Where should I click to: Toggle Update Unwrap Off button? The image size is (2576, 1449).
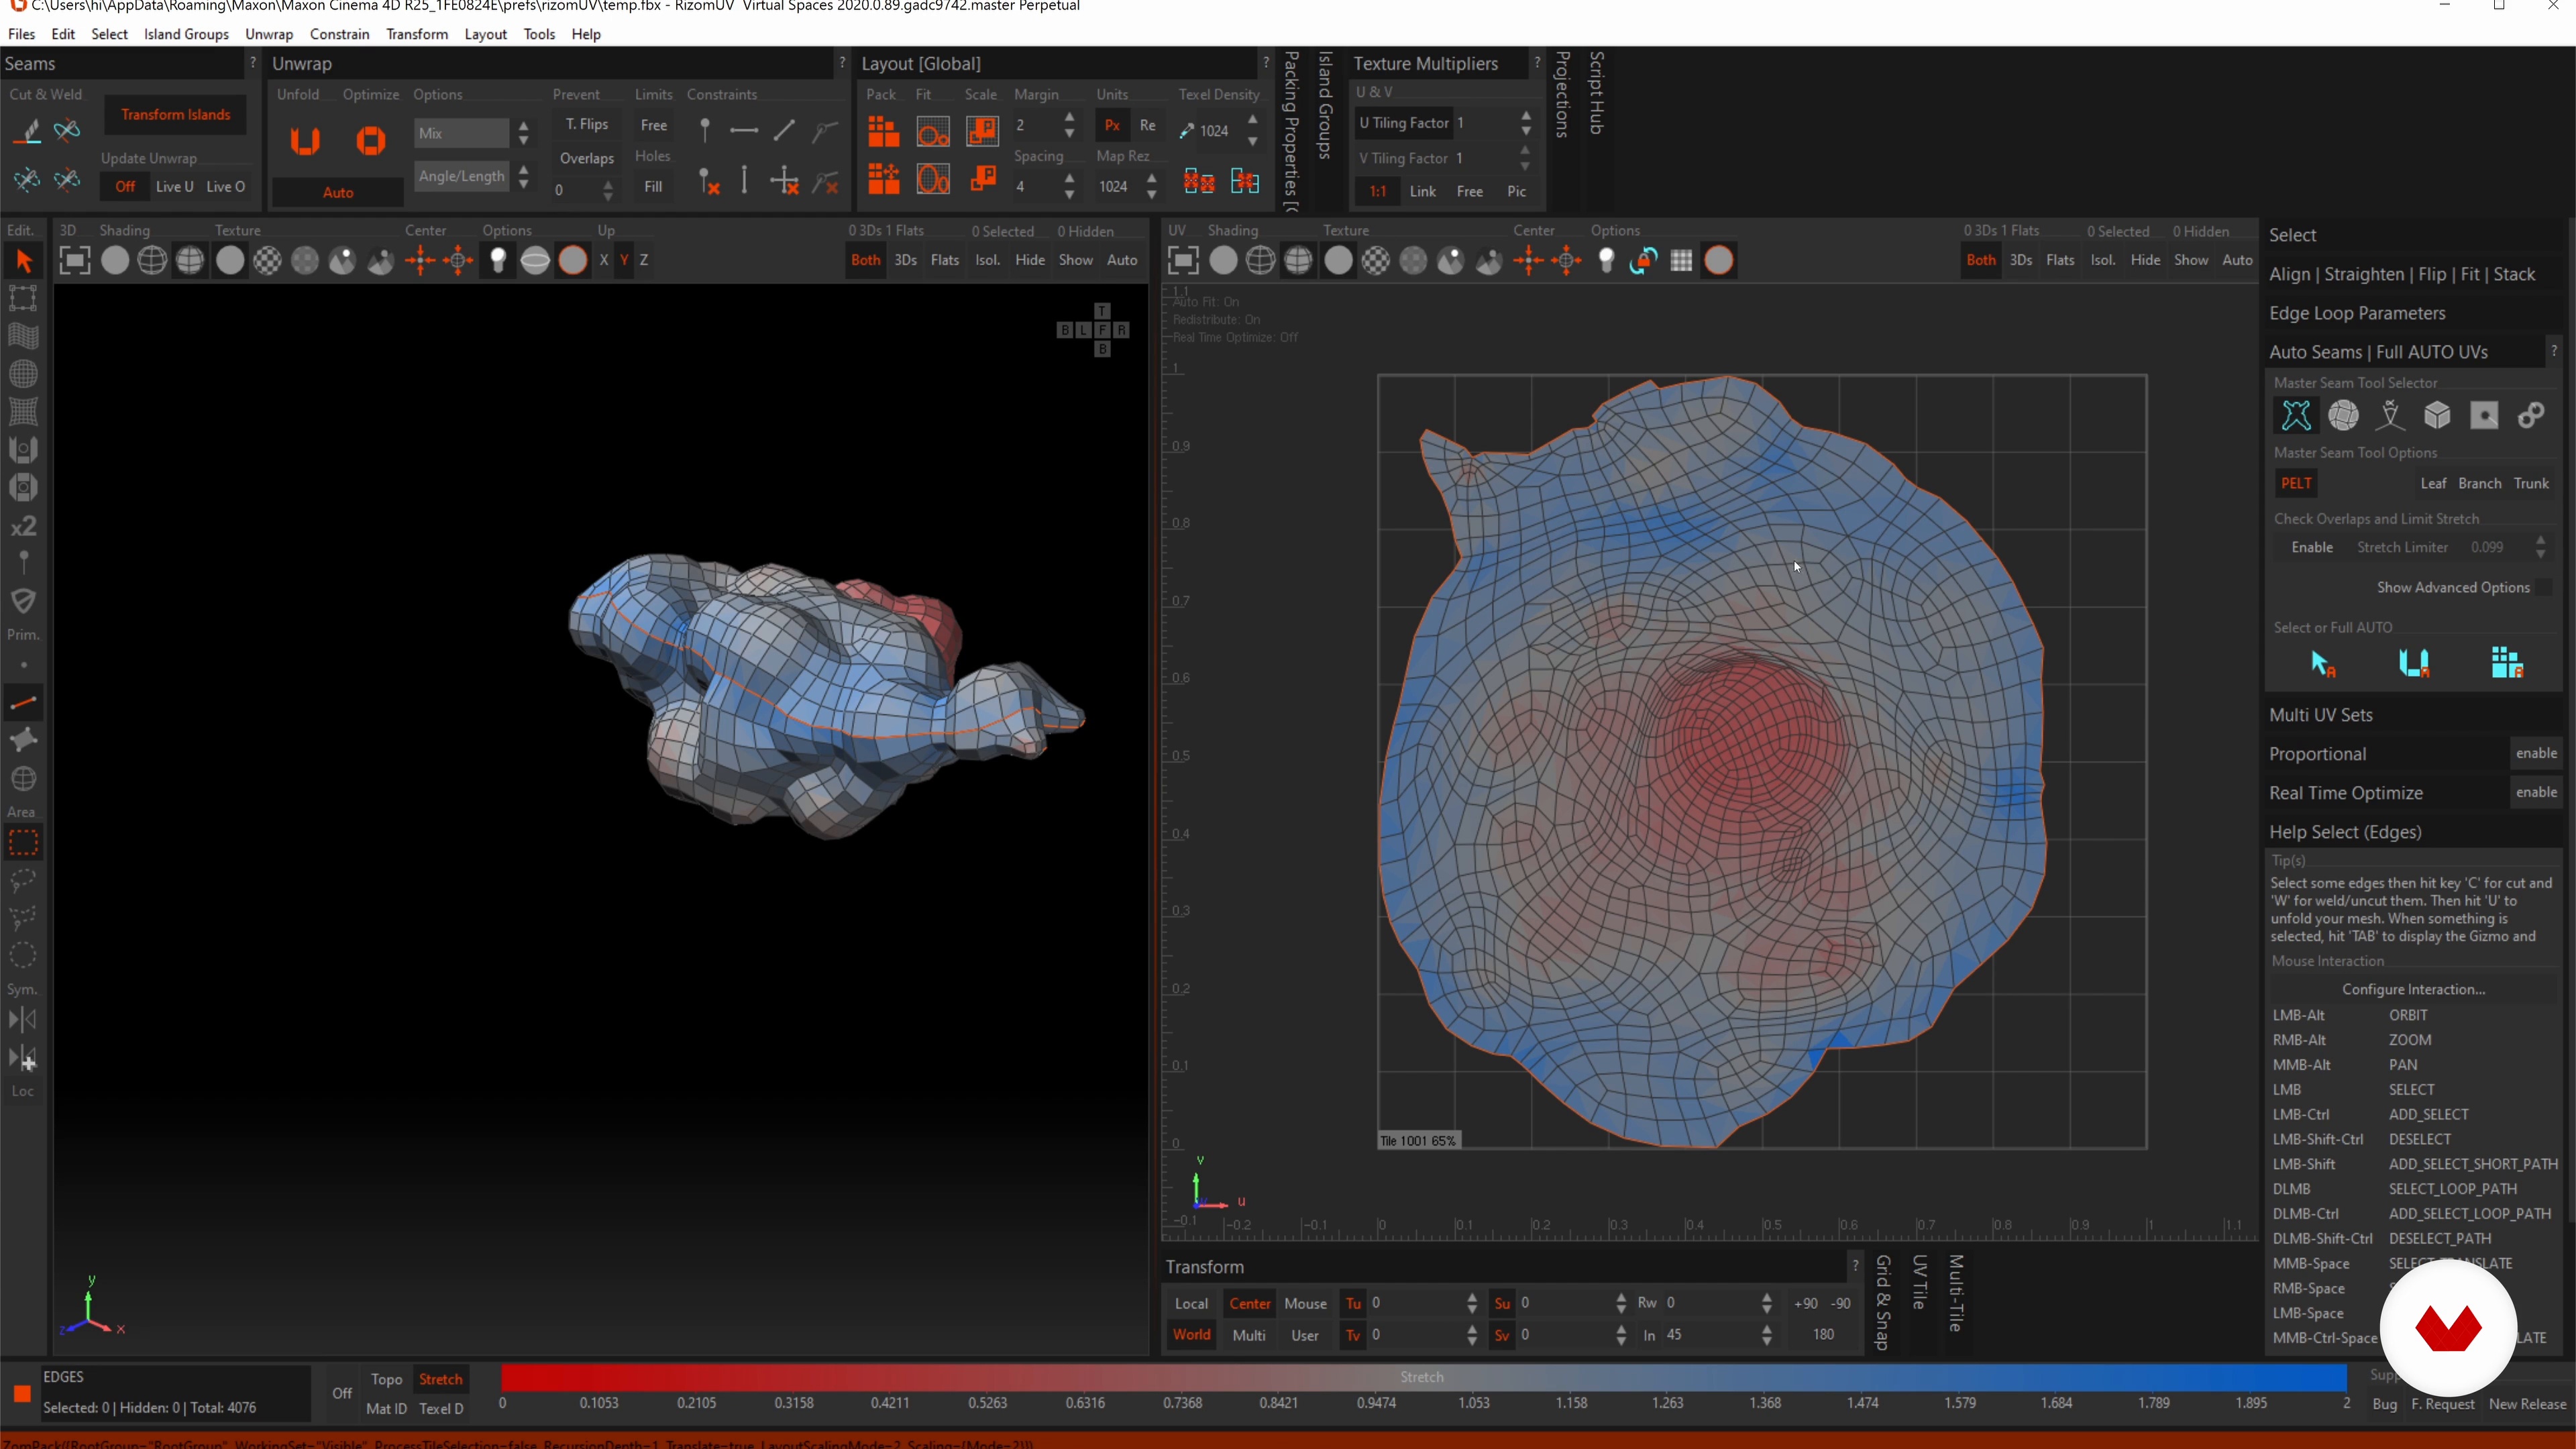pyautogui.click(x=125, y=186)
